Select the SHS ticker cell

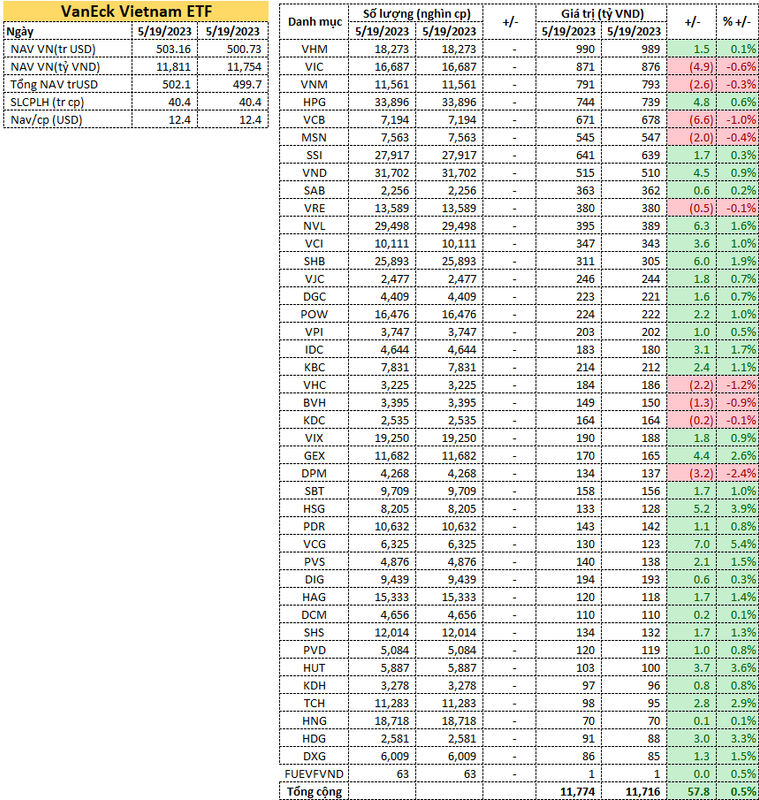coord(314,633)
